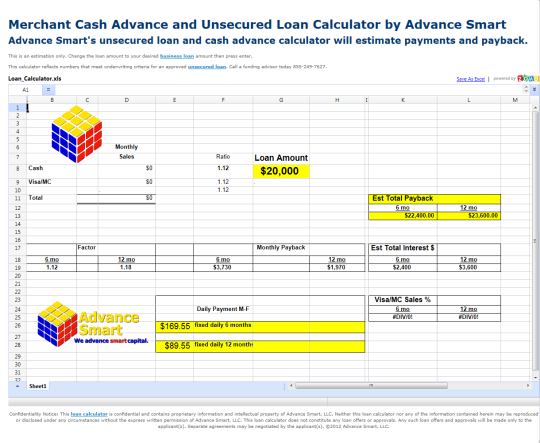The width and height of the screenshot is (540, 443).
Task: Select the $169.55 fixed daily cell
Action: (x=175, y=327)
